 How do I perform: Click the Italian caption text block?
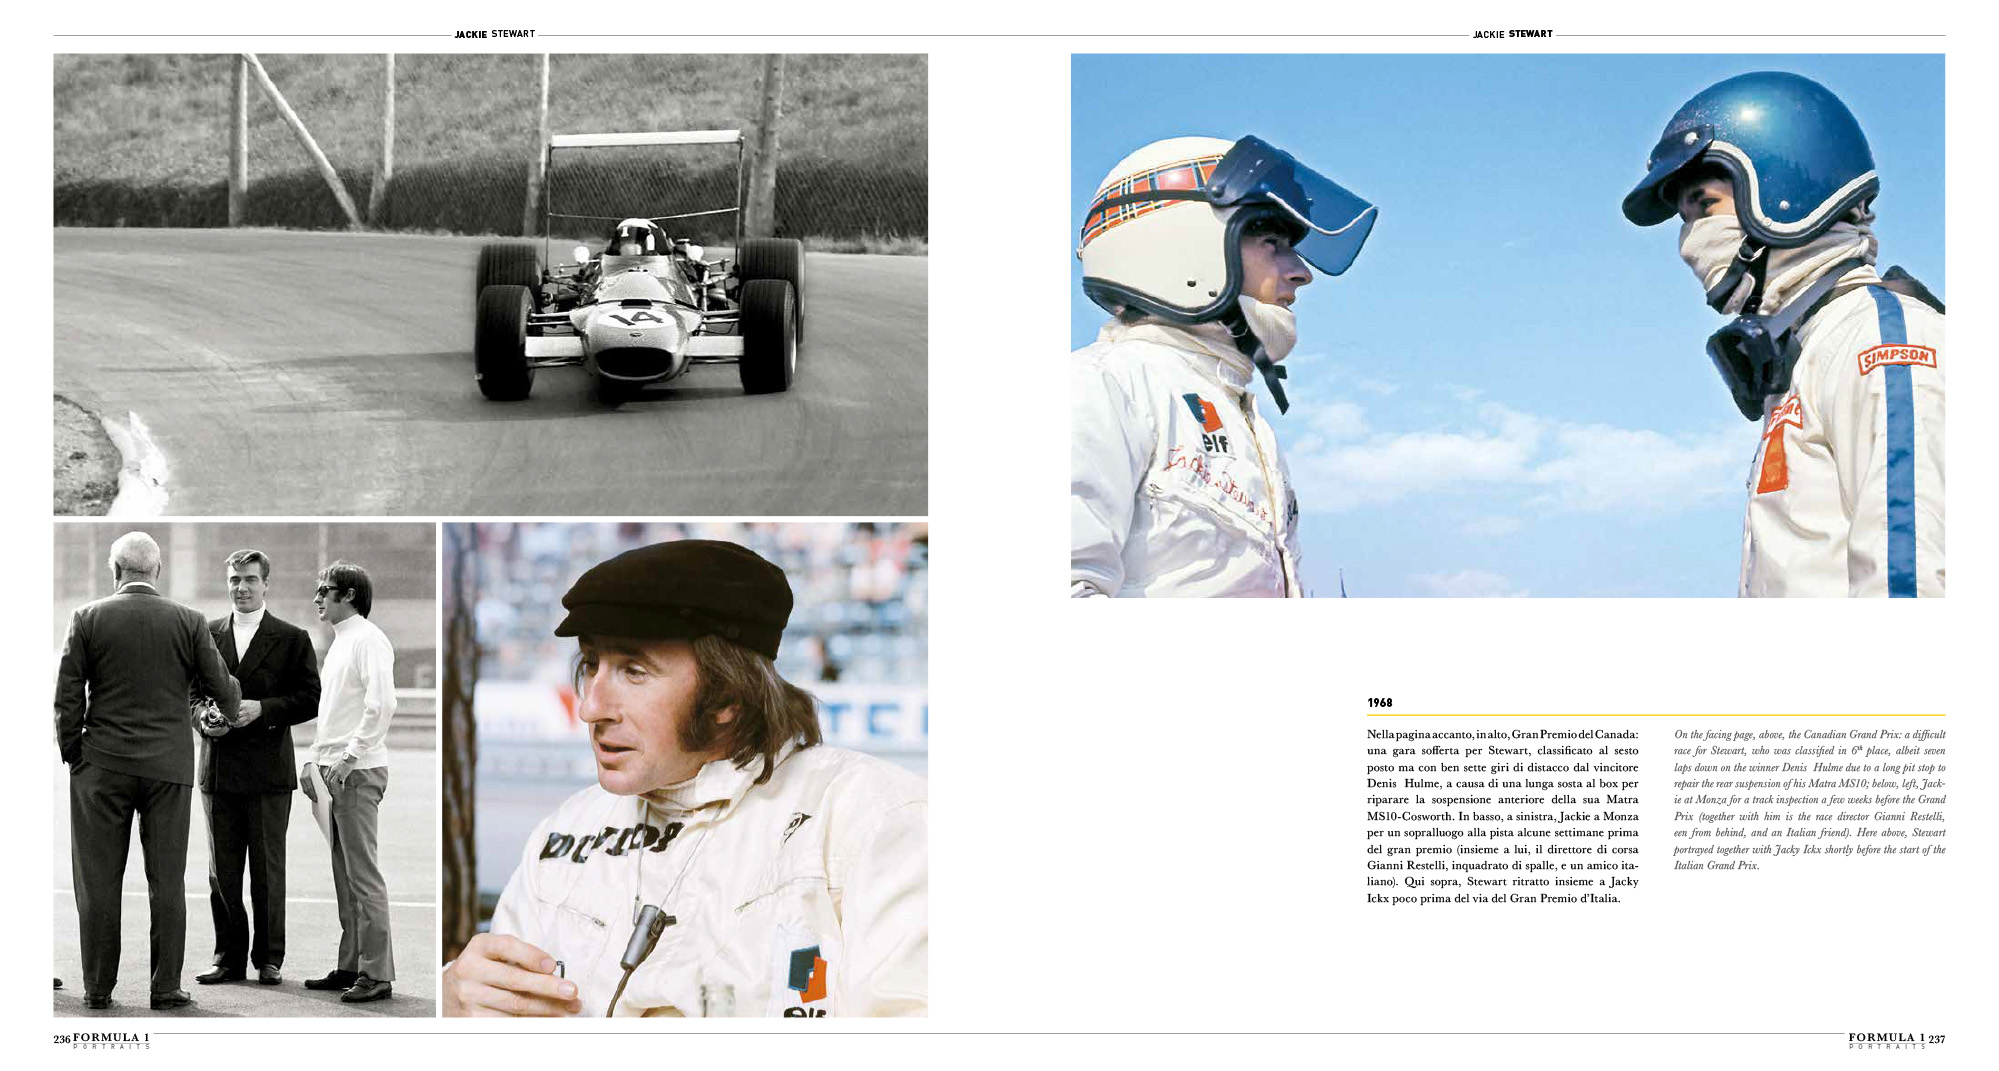pyautogui.click(x=1502, y=816)
